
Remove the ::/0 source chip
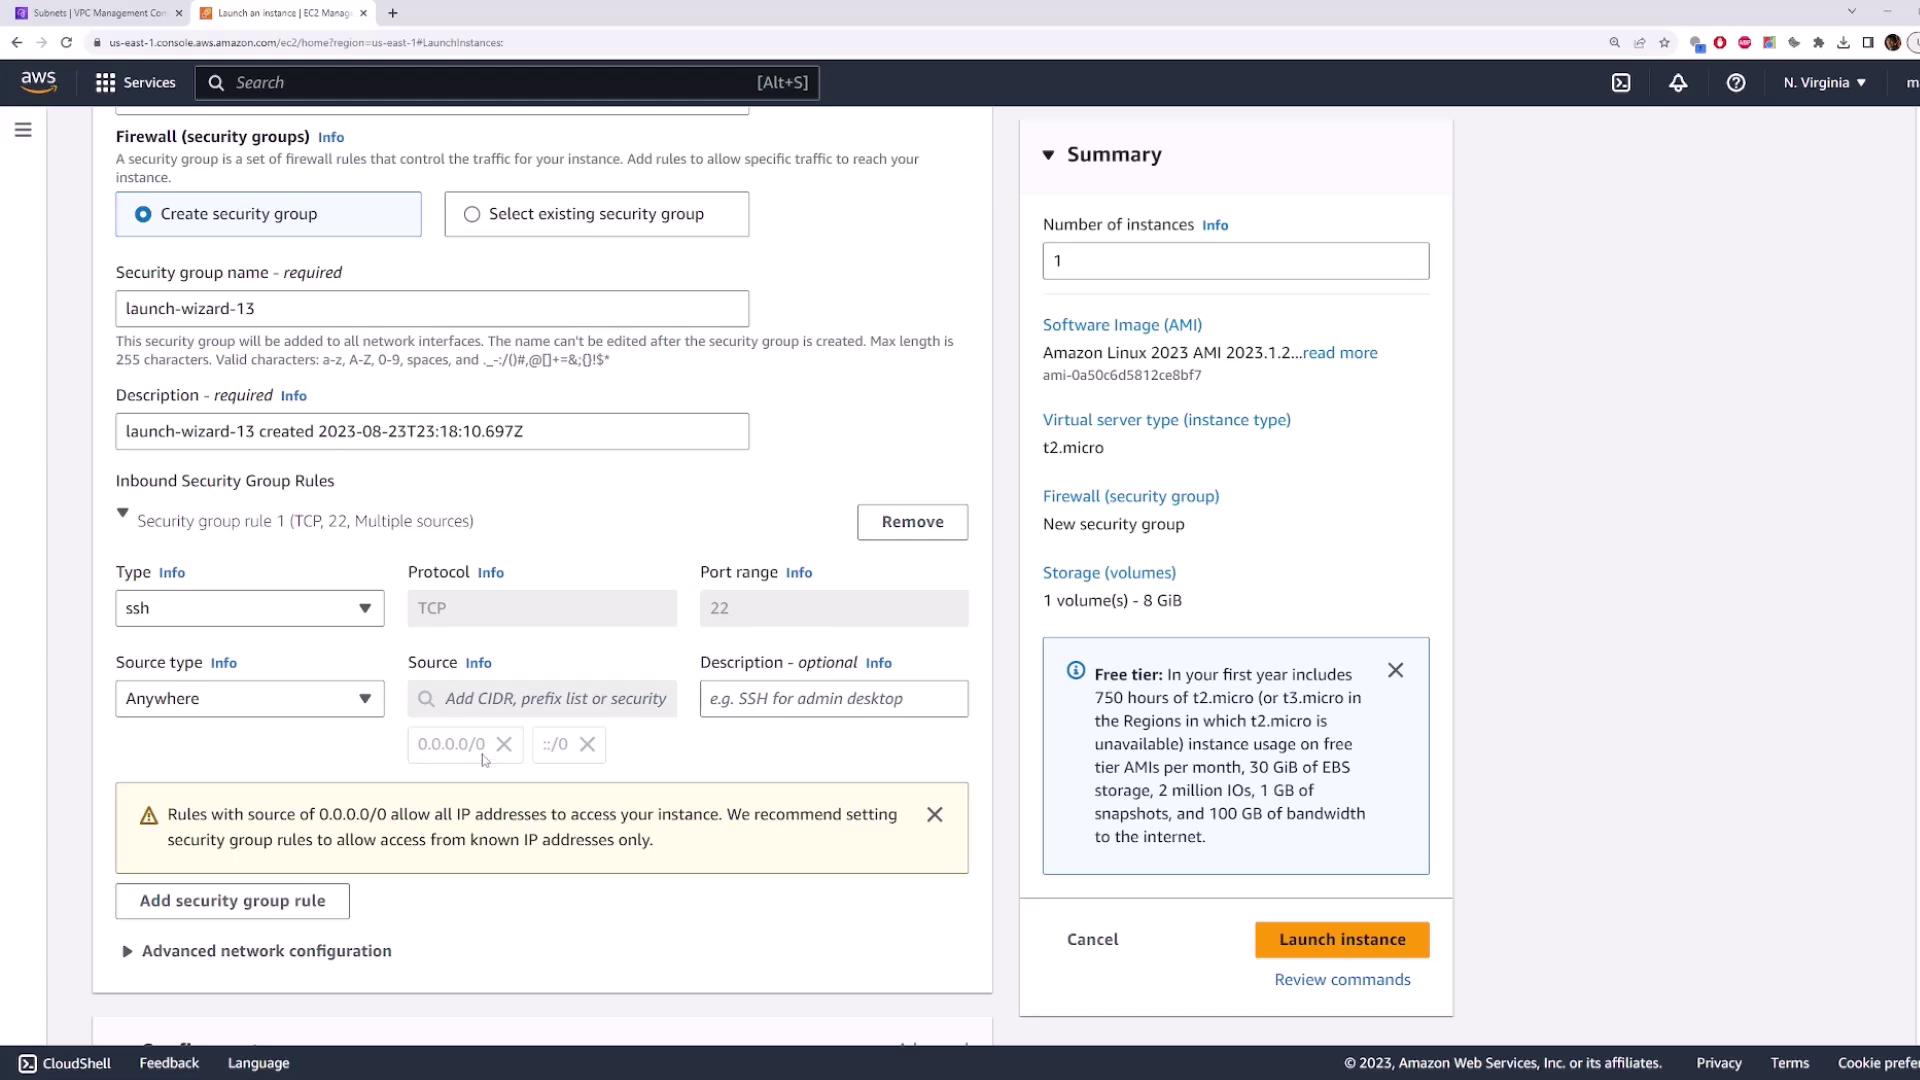(588, 744)
